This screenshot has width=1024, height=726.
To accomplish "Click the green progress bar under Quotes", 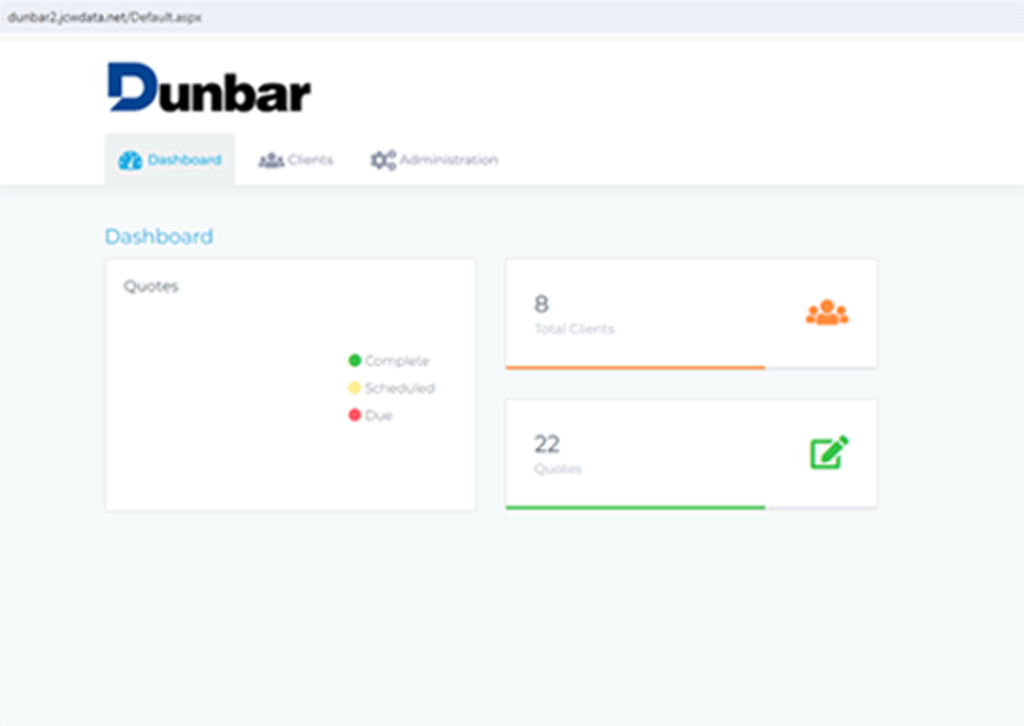I will (635, 507).
